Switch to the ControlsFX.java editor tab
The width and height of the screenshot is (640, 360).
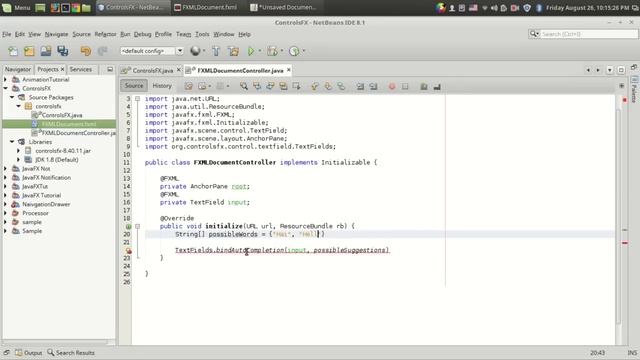[153, 71]
